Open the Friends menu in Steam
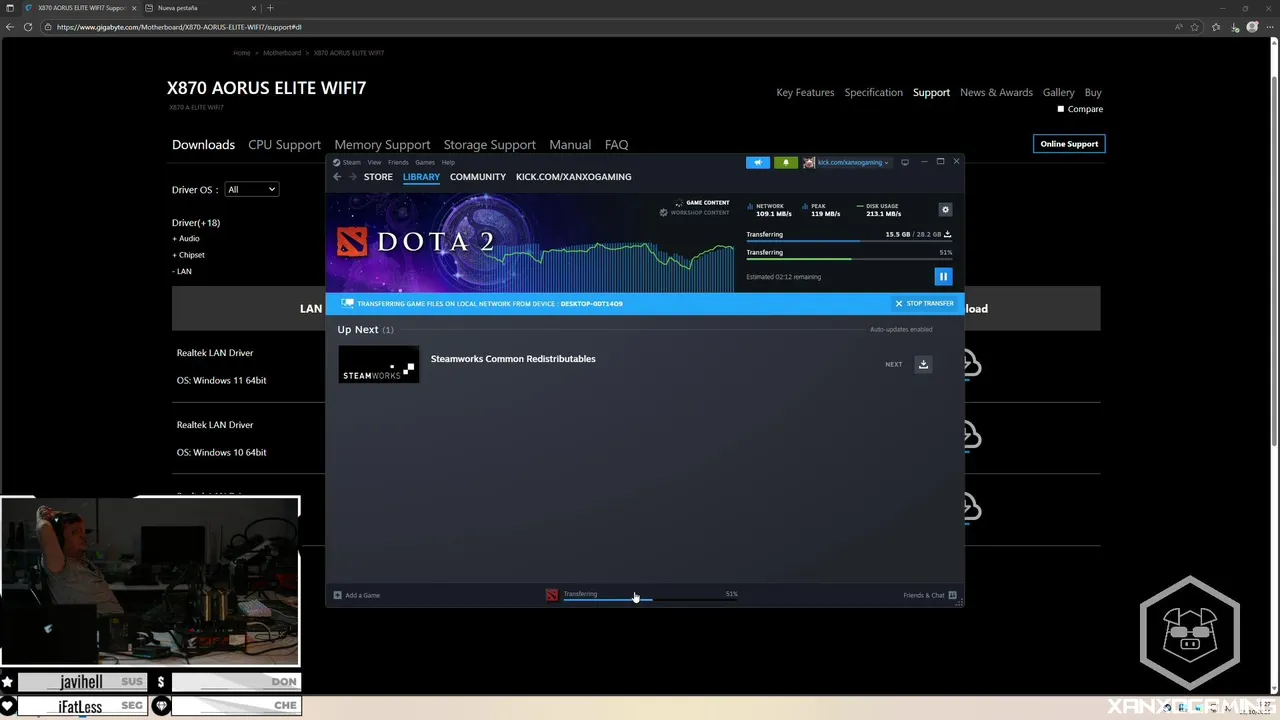The height and width of the screenshot is (720, 1280). (x=398, y=162)
